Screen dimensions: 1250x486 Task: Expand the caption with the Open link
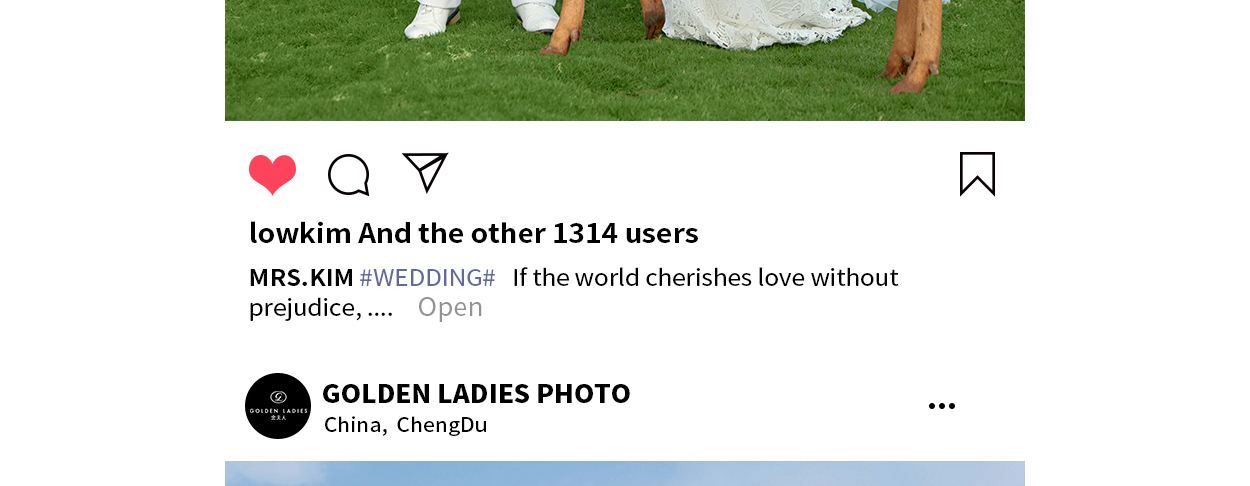[x=450, y=307]
